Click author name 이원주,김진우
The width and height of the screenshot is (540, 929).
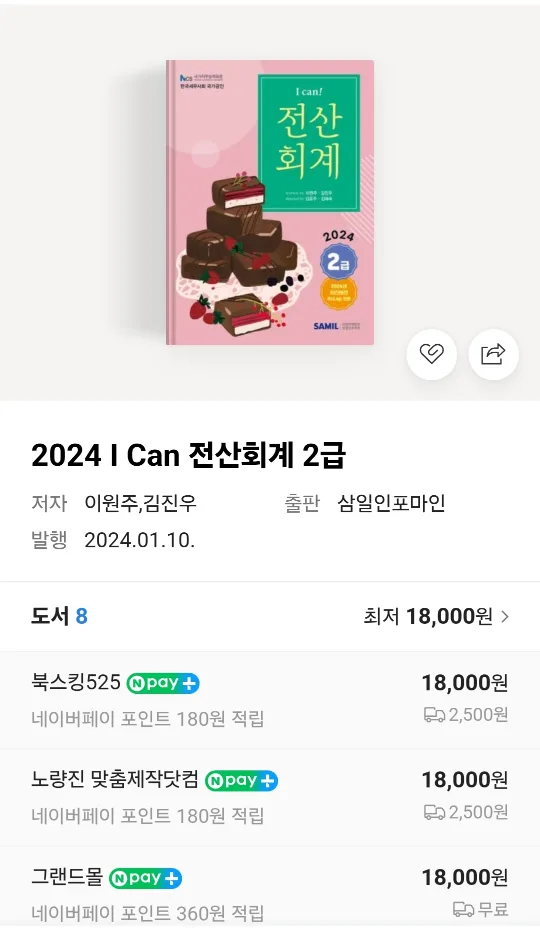[140, 504]
